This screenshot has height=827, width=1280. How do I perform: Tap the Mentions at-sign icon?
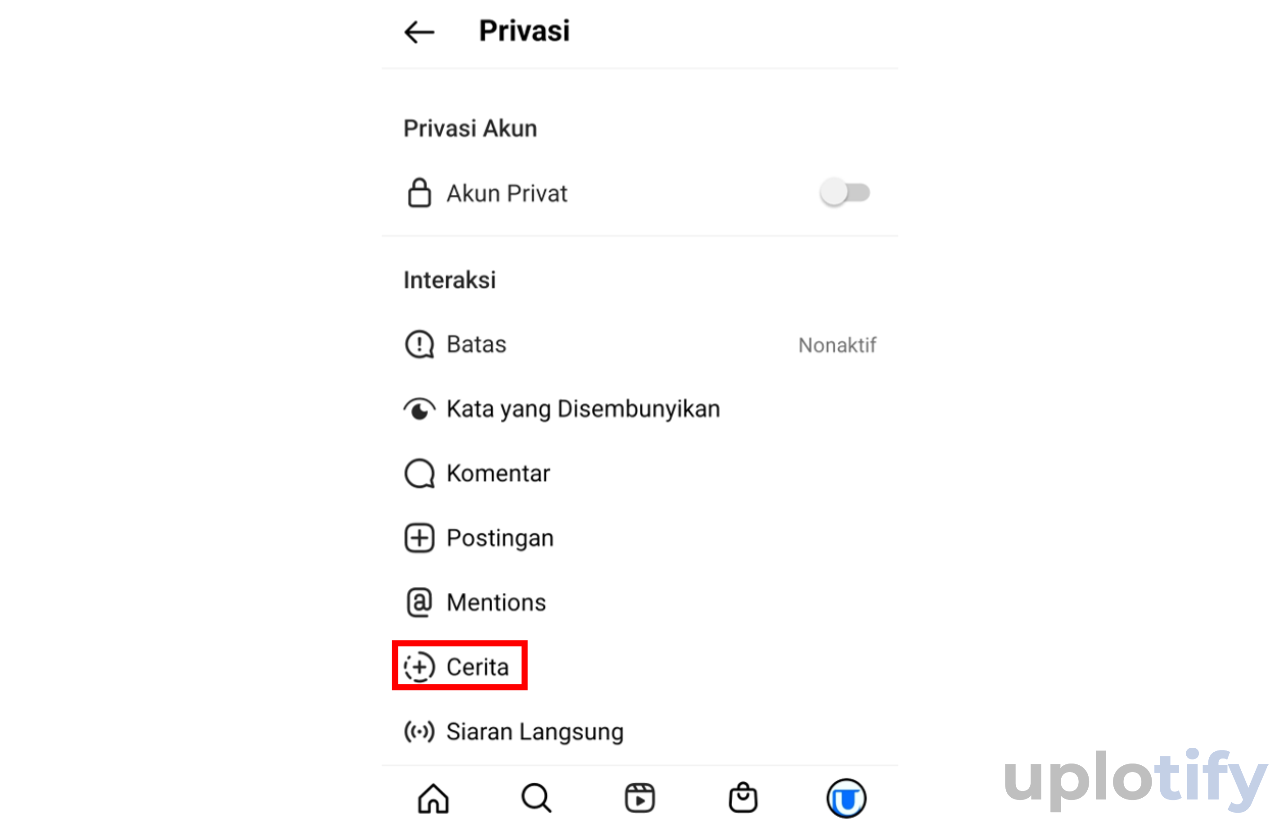pos(419,602)
